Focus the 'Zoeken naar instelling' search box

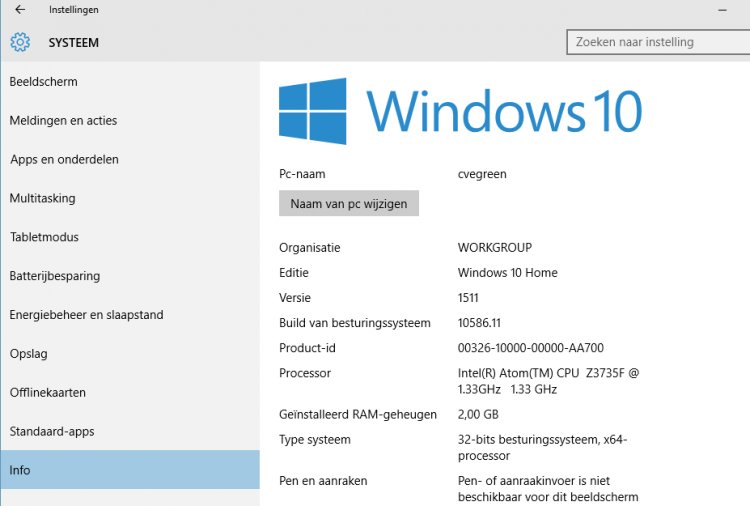[x=656, y=42]
